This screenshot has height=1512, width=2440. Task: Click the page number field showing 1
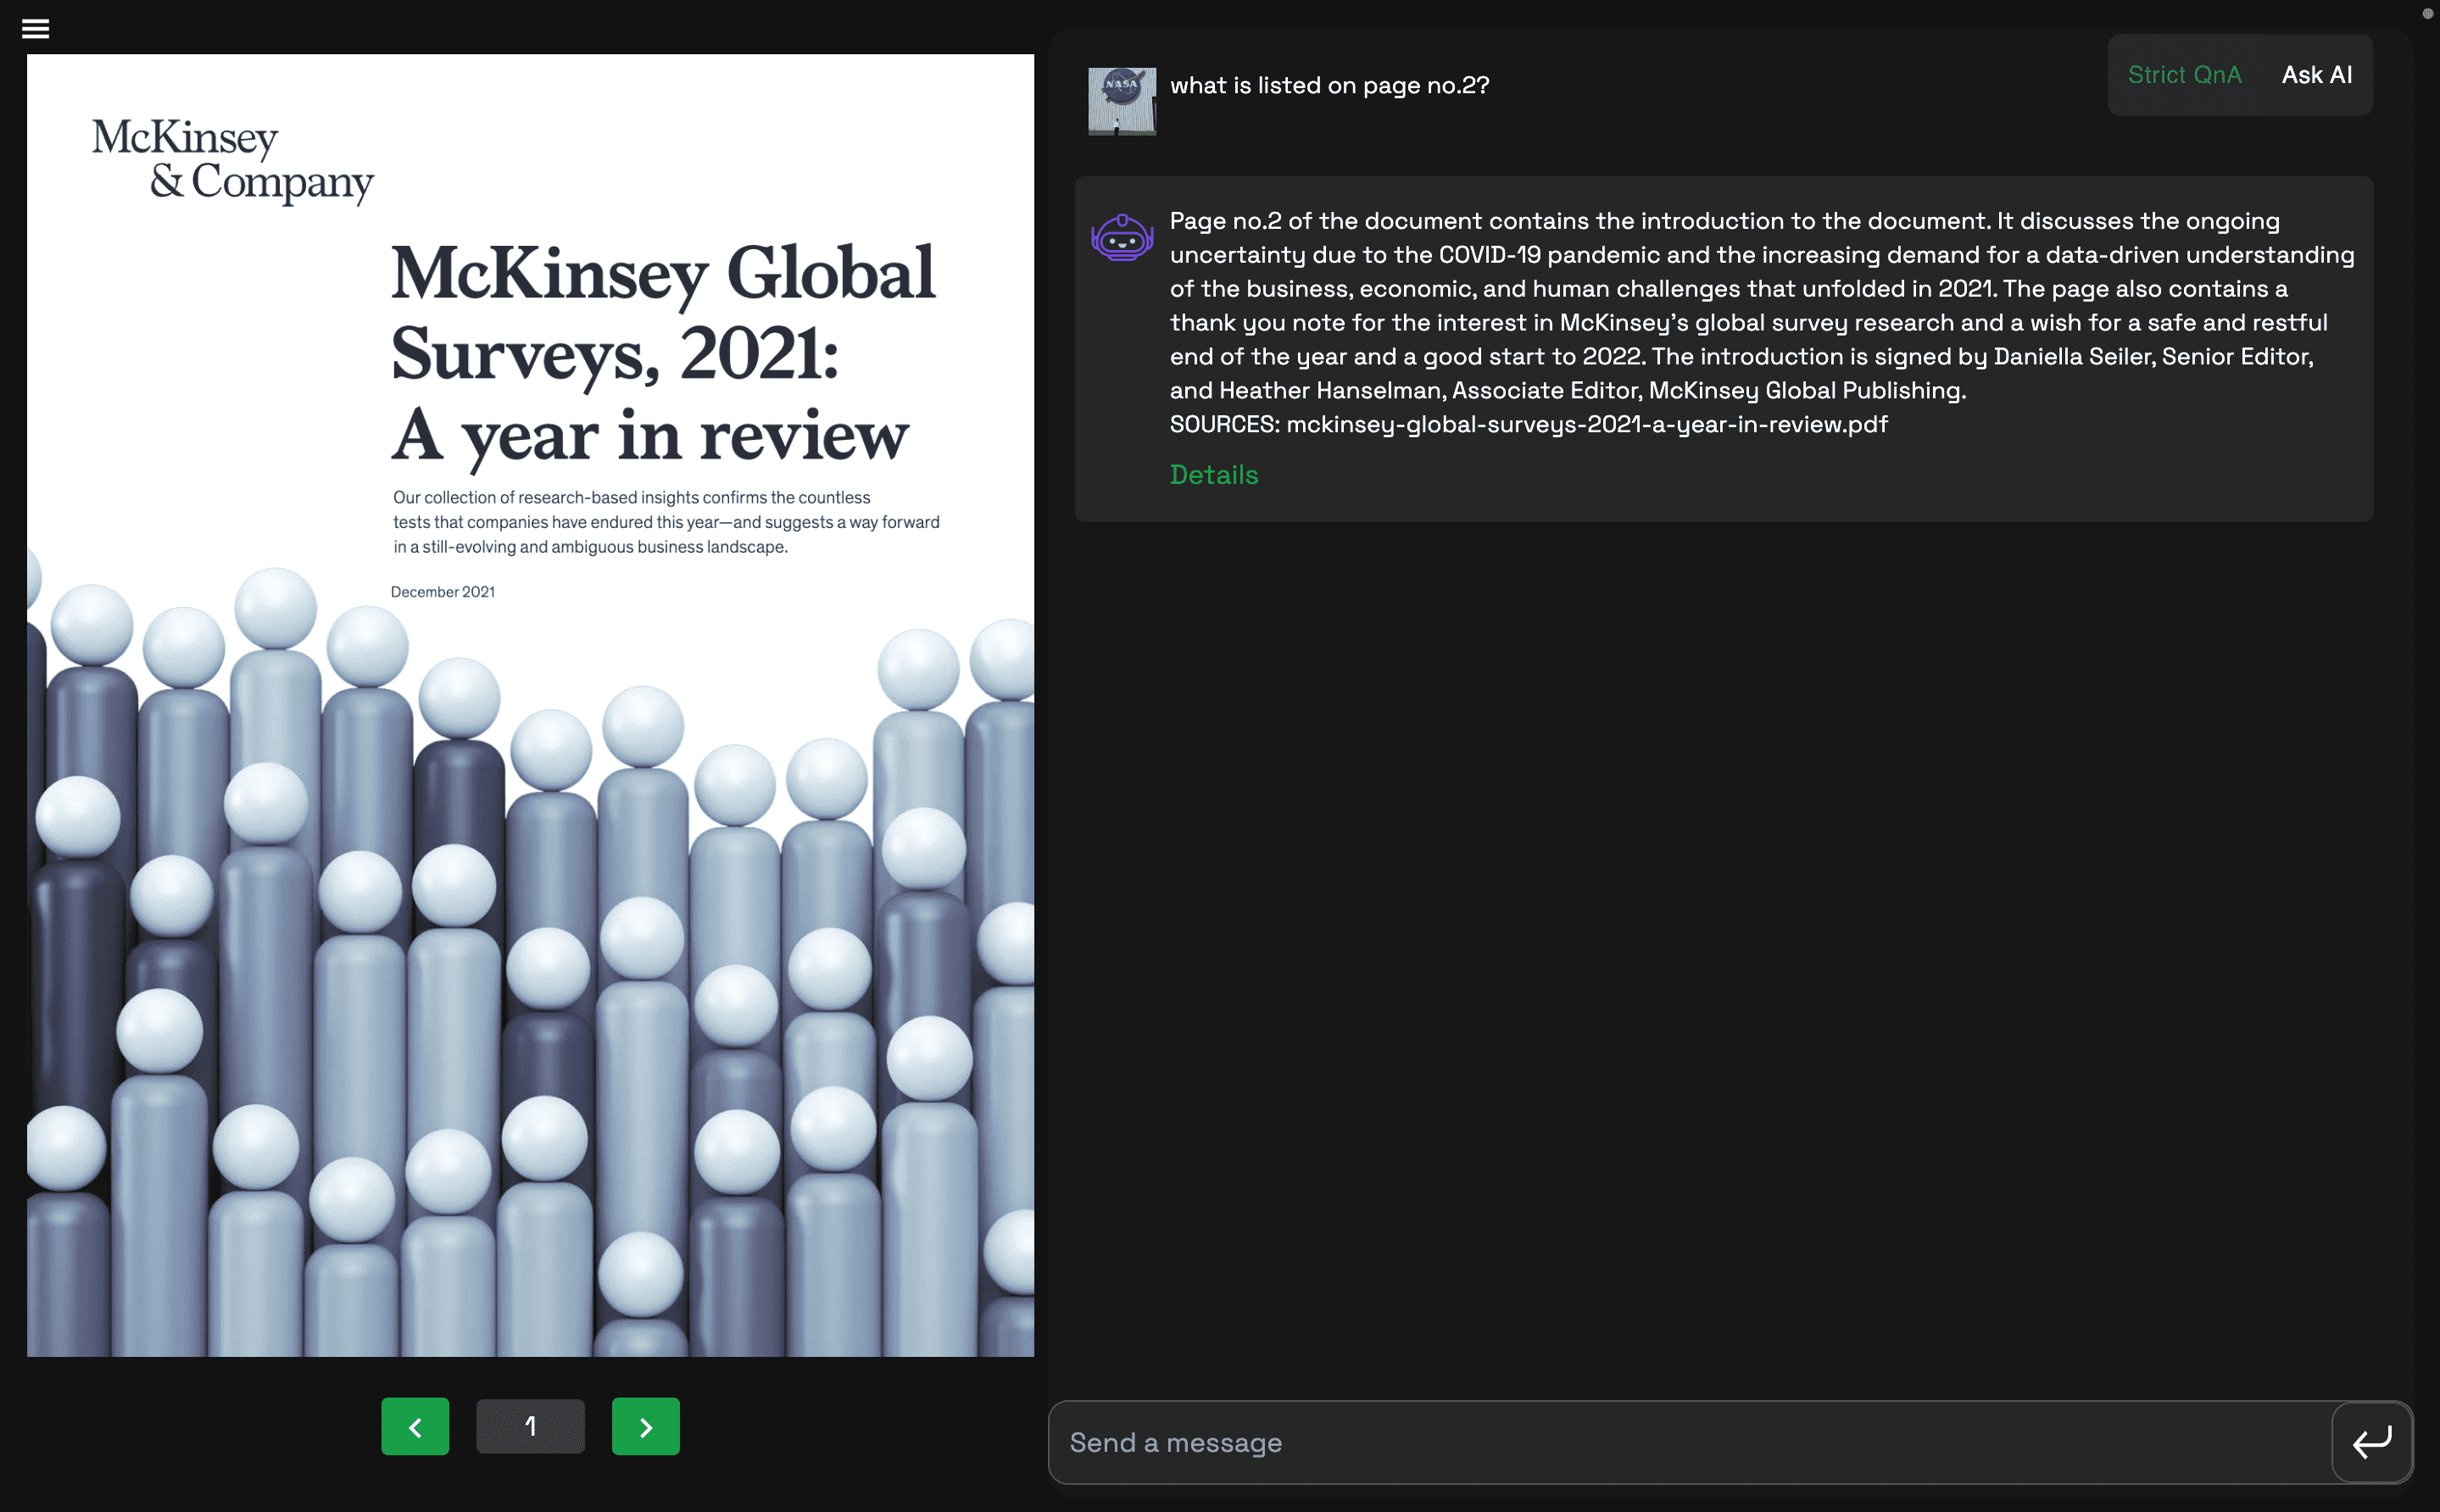530,1426
